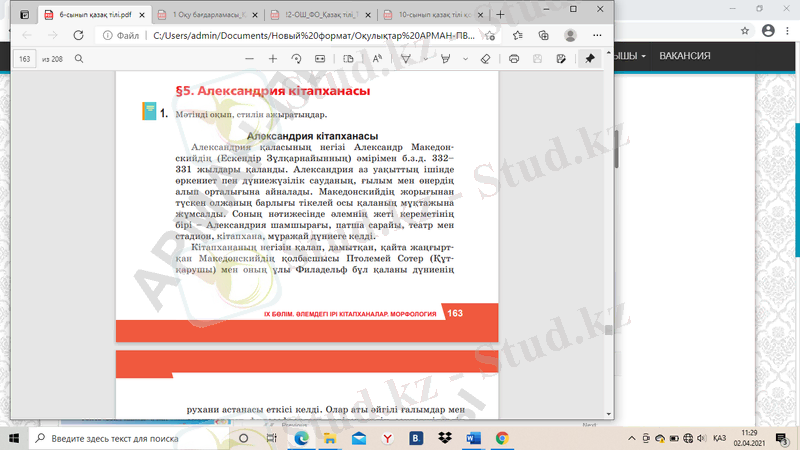Viewport: 800px width, 450px height.
Task: Rotate the PDF page
Action: (x=296, y=59)
